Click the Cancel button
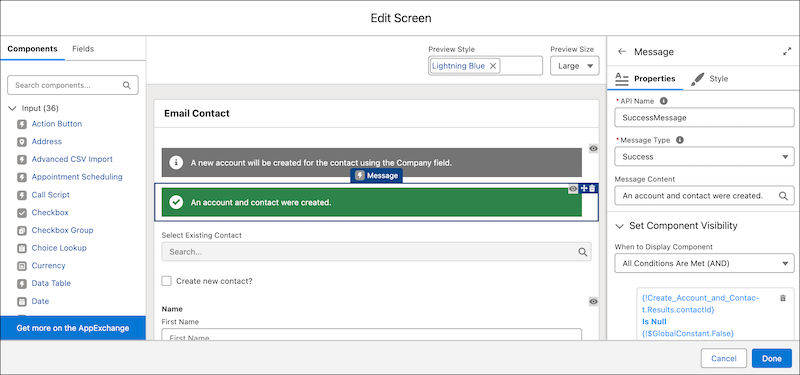Viewport: 800px width, 375px height. [x=723, y=359]
